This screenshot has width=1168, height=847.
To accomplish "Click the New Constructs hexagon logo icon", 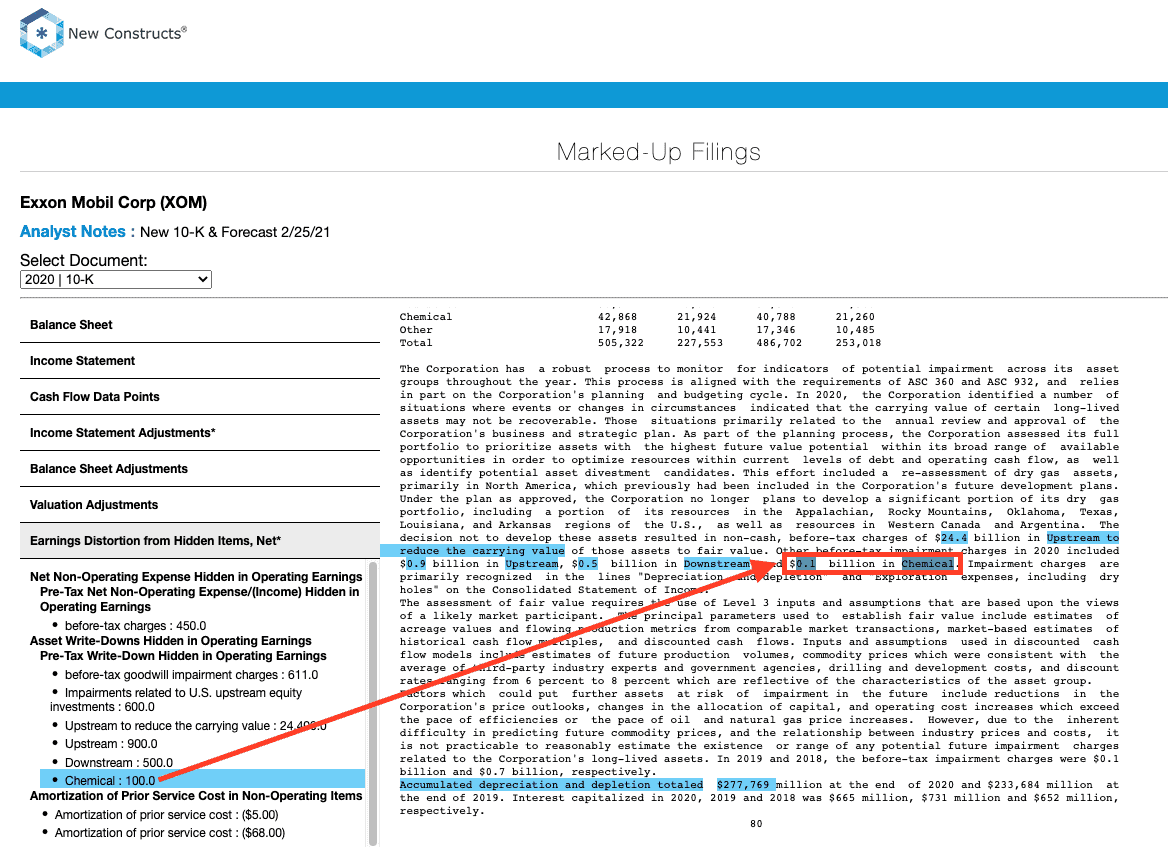I will coord(42,33).
